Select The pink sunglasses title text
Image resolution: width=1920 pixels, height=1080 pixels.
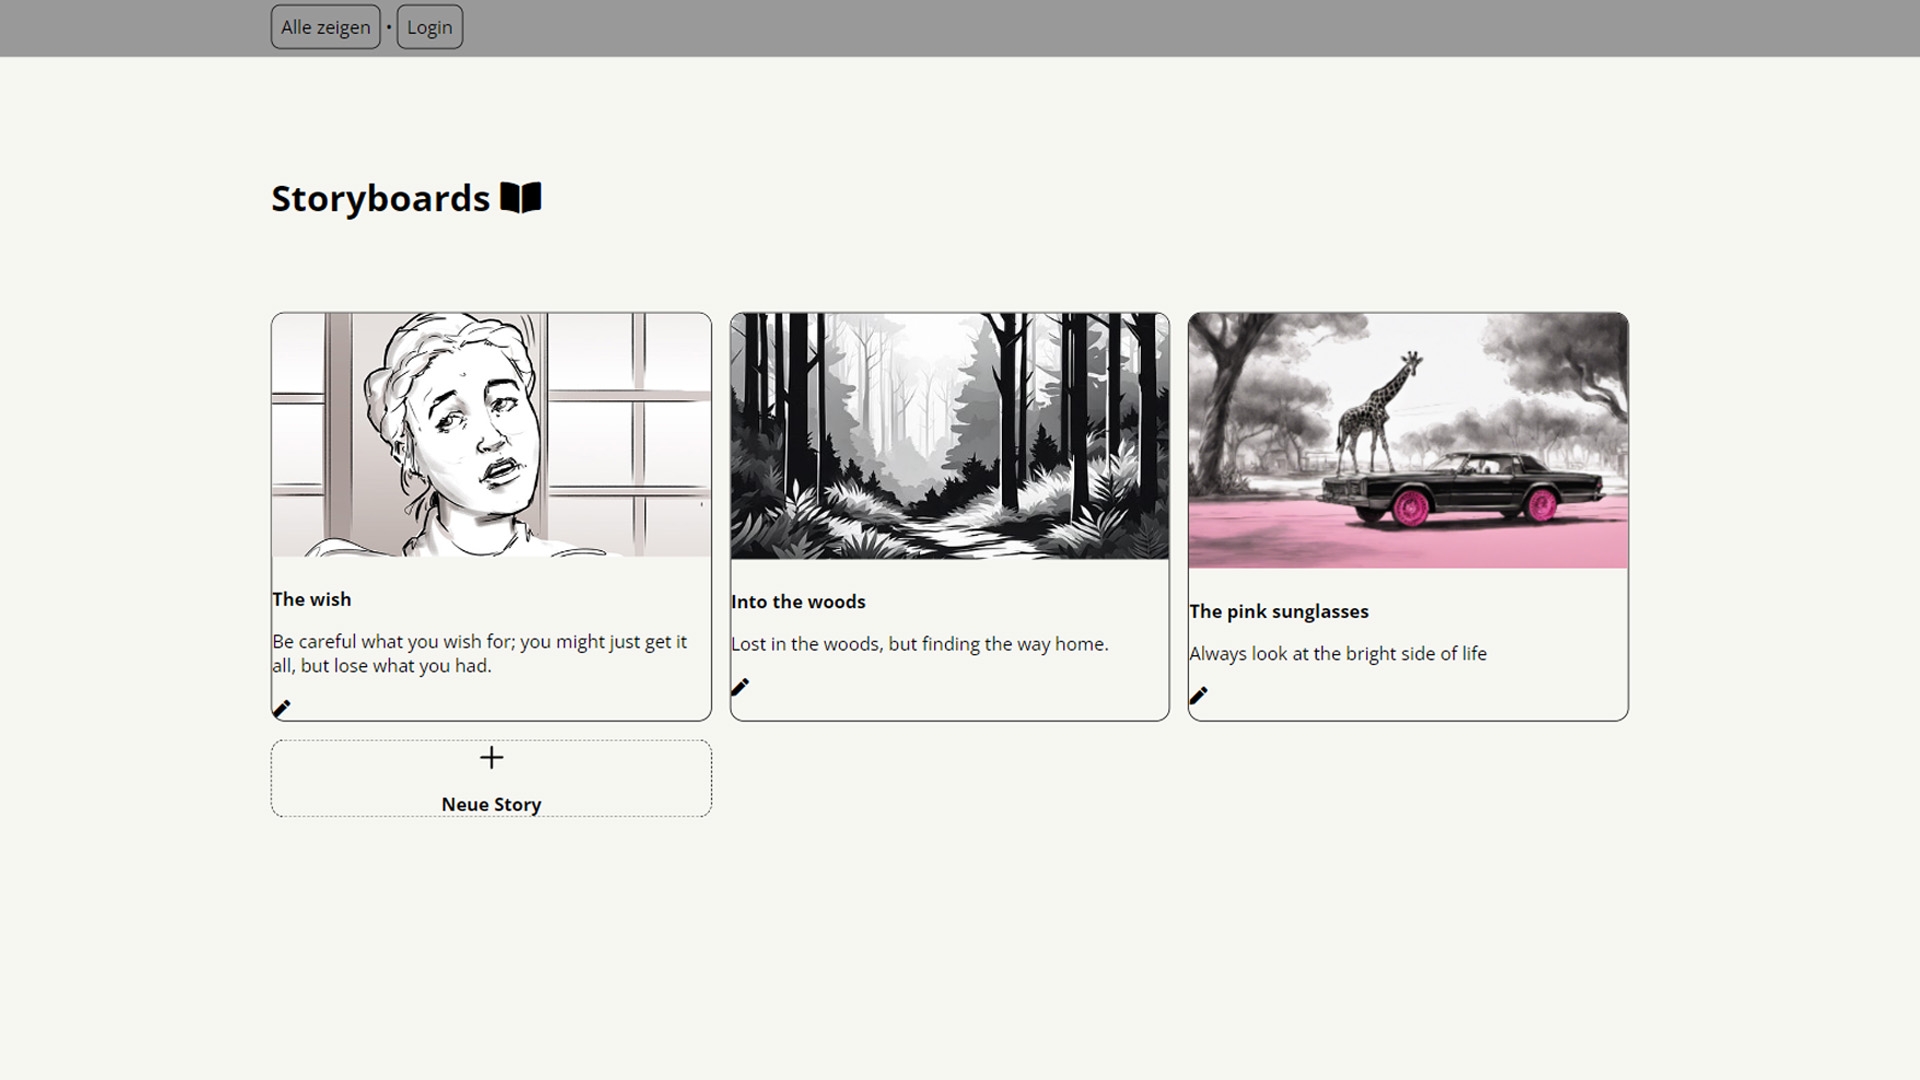click(1278, 611)
